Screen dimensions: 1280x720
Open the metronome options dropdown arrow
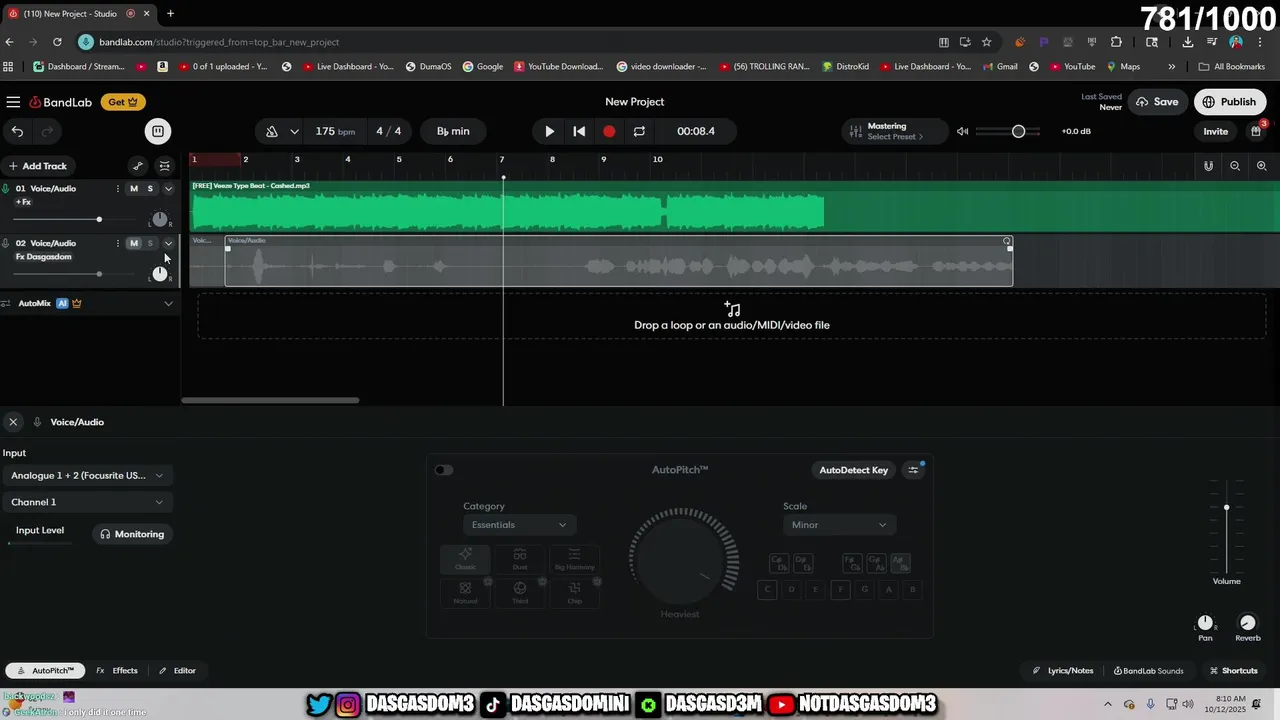(294, 131)
